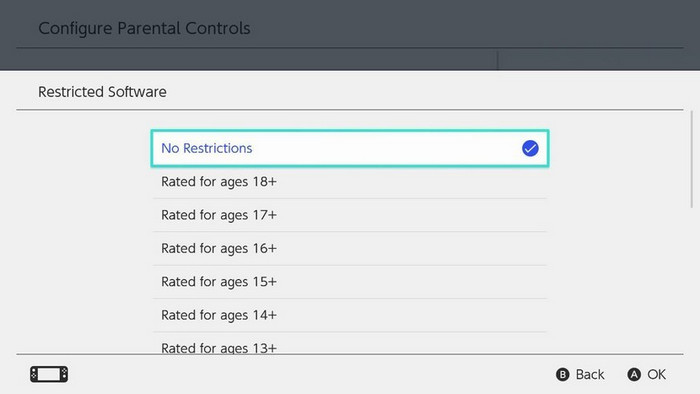This screenshot has width=700, height=394.
Task: Click the blue checkmark on No Restrictions
Action: (x=530, y=148)
